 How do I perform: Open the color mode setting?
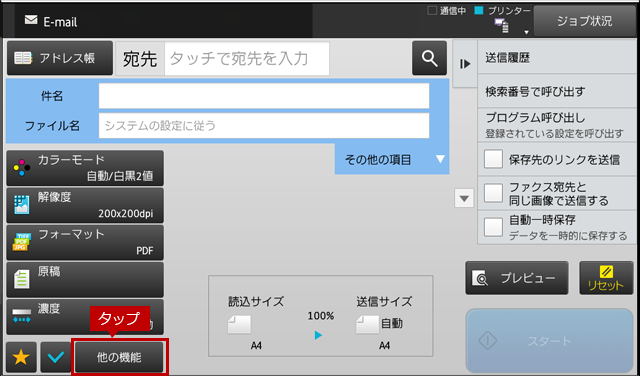[x=85, y=168]
